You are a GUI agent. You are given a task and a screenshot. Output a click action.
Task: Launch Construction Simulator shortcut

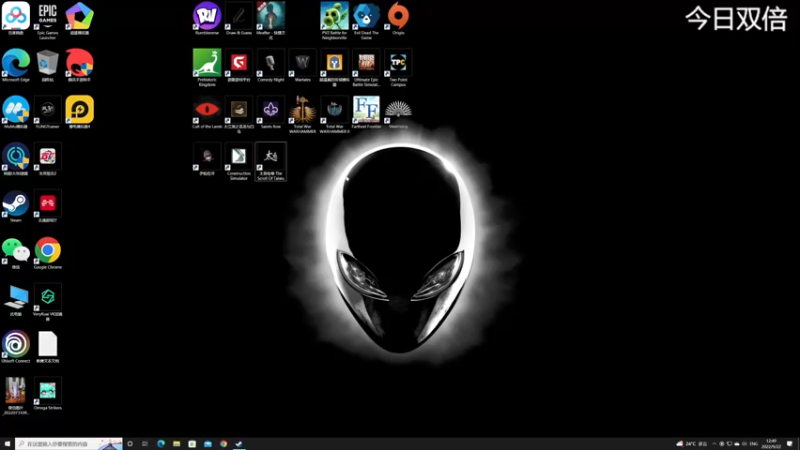[x=238, y=161]
